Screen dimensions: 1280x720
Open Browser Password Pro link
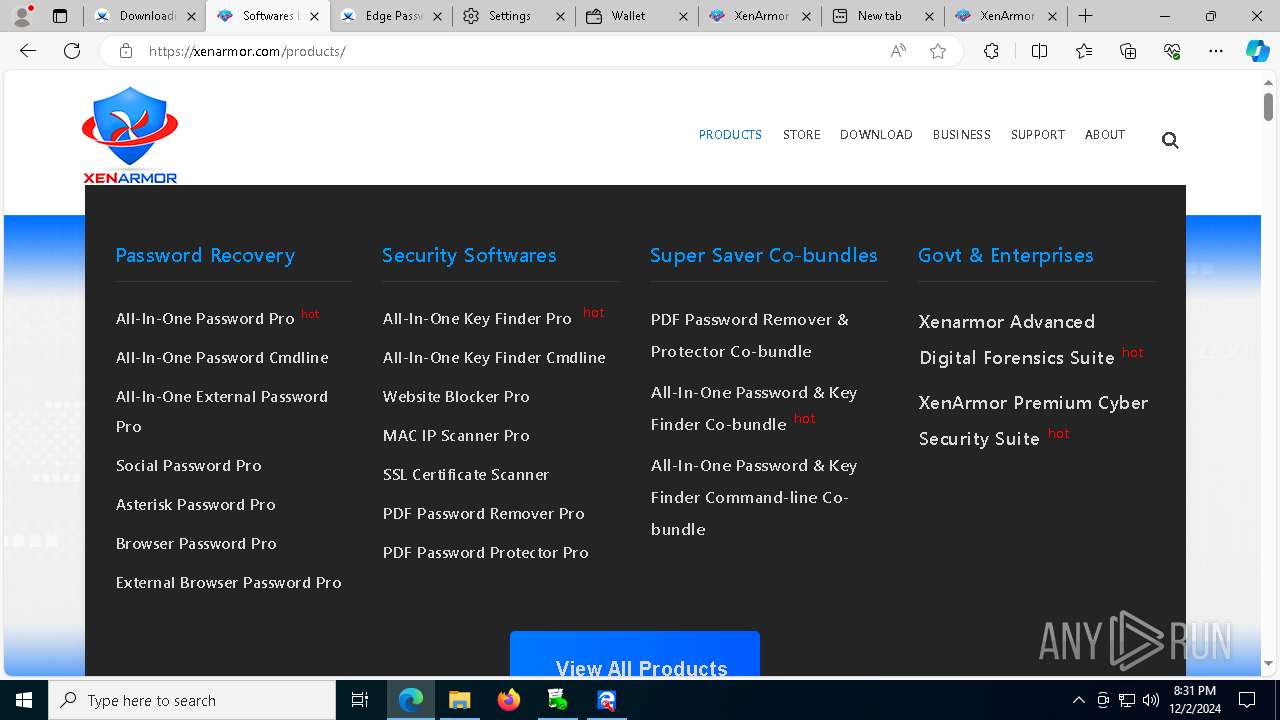point(196,544)
